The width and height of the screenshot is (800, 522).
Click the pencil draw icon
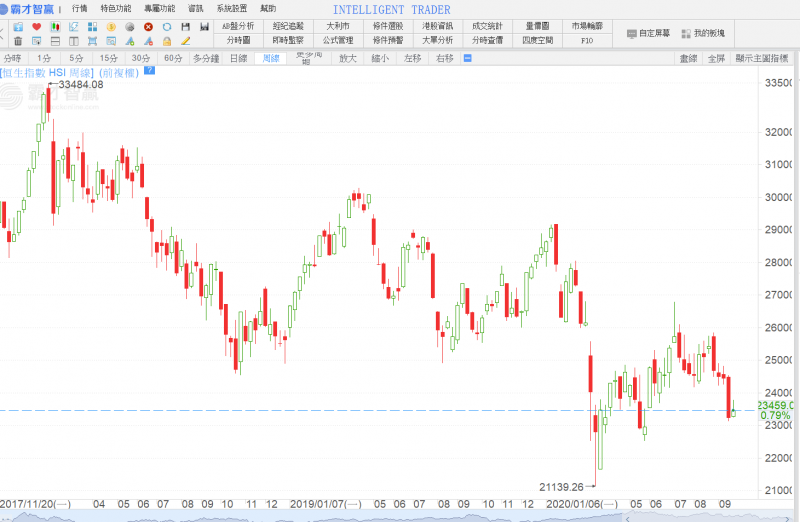[x=185, y=42]
